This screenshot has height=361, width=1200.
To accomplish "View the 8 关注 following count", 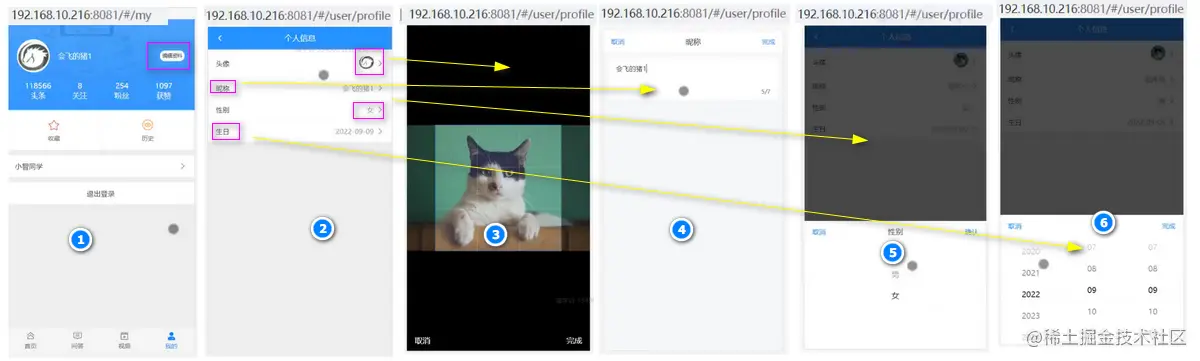I will click(79, 91).
